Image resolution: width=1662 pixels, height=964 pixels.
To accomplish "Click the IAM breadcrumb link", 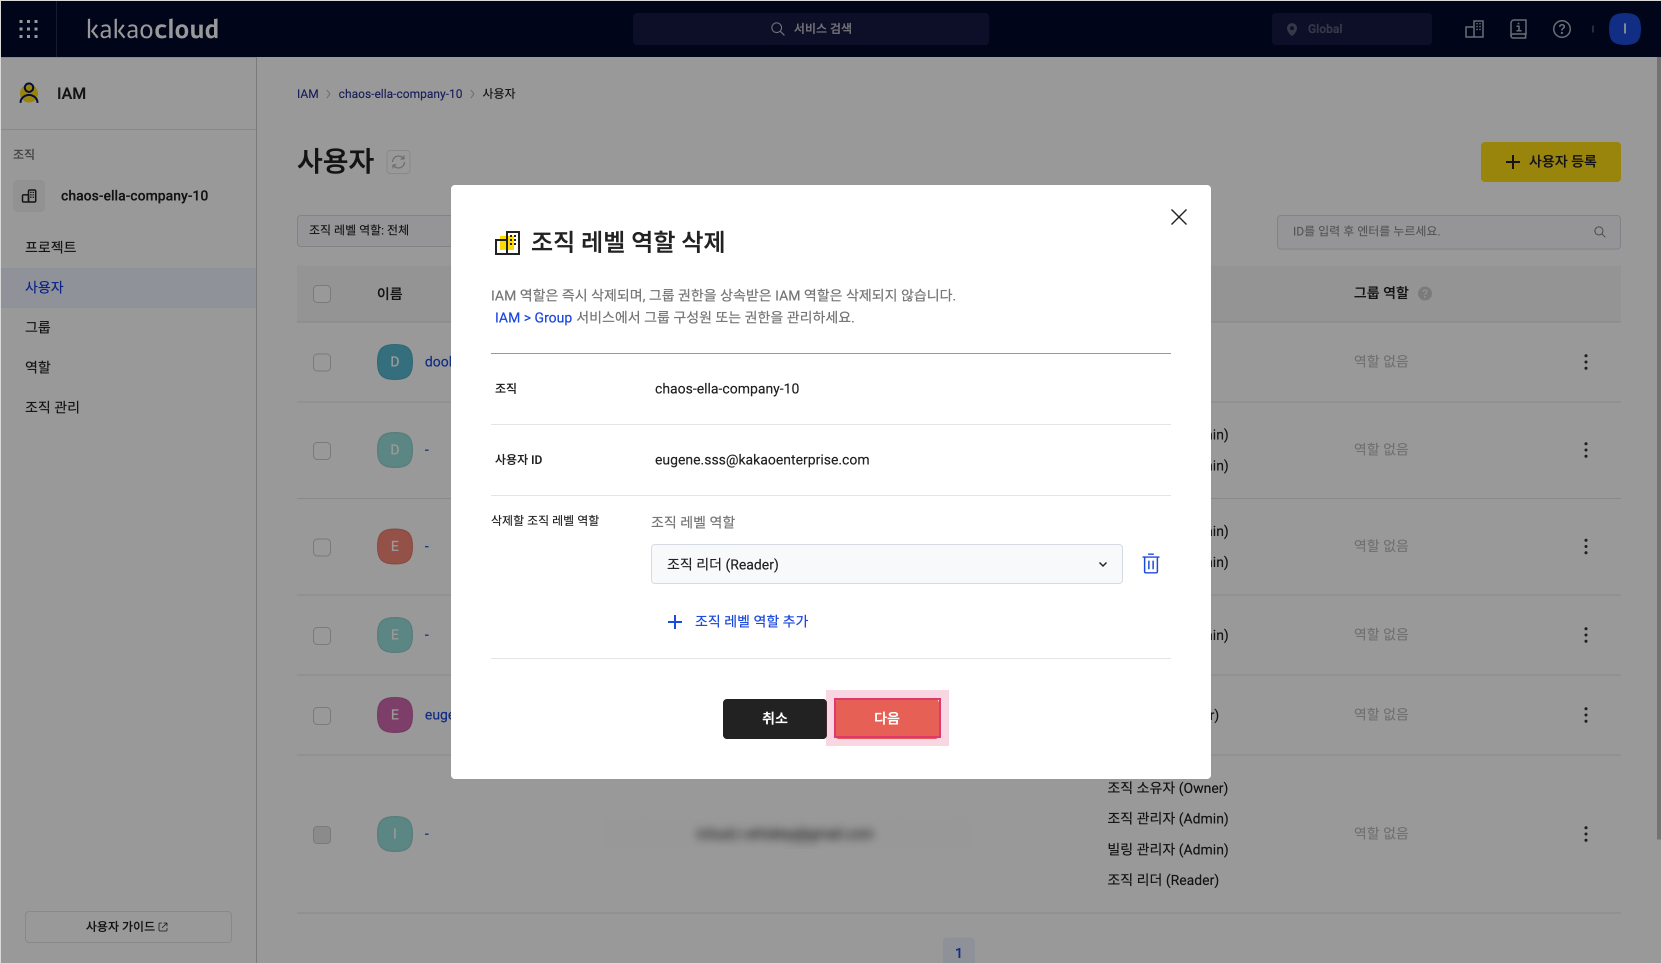I will (x=307, y=94).
